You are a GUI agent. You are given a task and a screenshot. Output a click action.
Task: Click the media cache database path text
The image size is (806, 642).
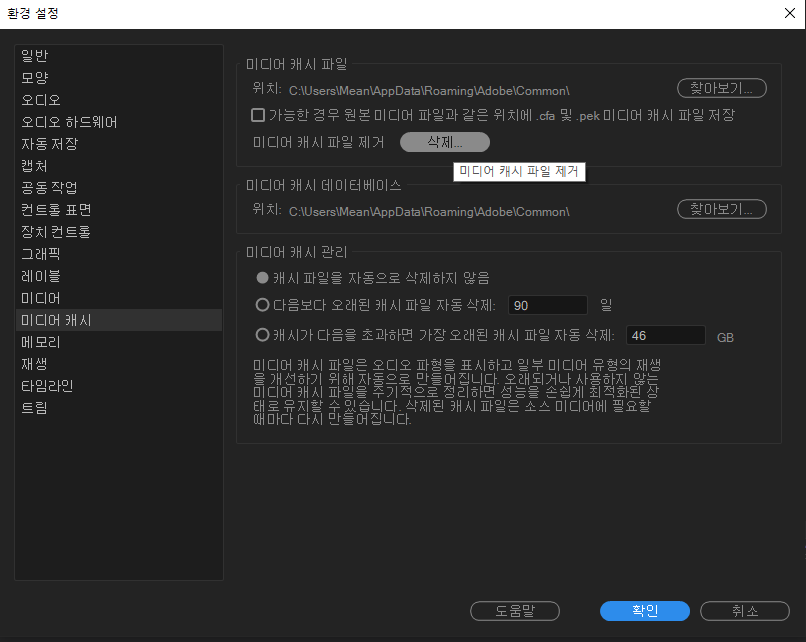coord(429,212)
